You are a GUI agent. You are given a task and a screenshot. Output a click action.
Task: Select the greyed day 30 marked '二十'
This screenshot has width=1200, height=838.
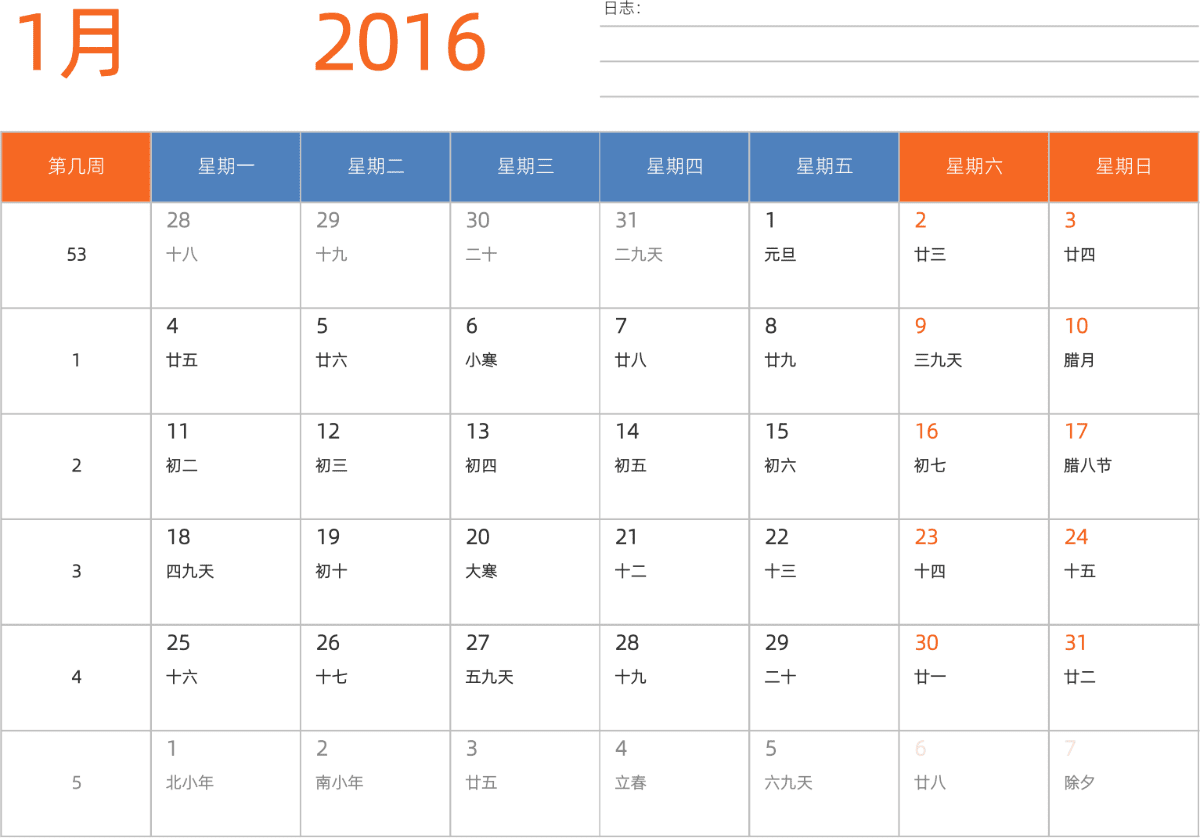point(525,256)
